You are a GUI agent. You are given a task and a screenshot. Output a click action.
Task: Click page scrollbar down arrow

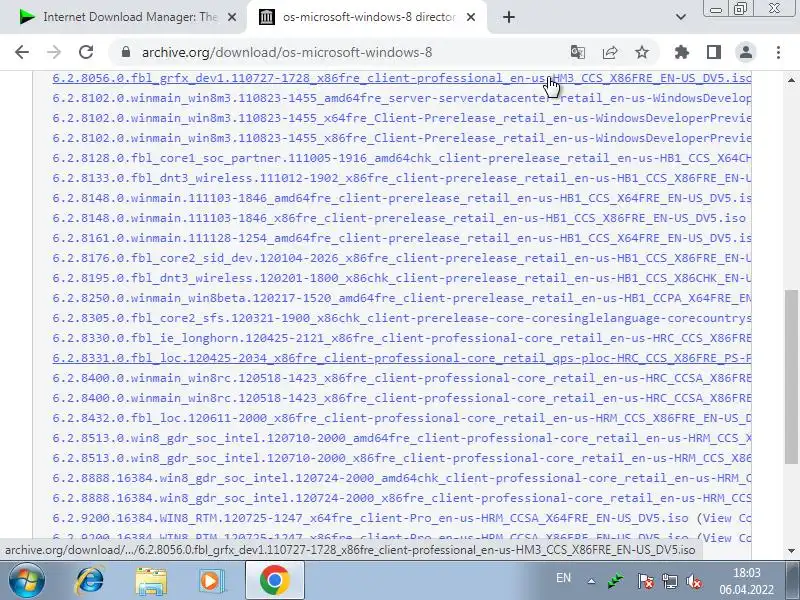pyautogui.click(x=791, y=551)
